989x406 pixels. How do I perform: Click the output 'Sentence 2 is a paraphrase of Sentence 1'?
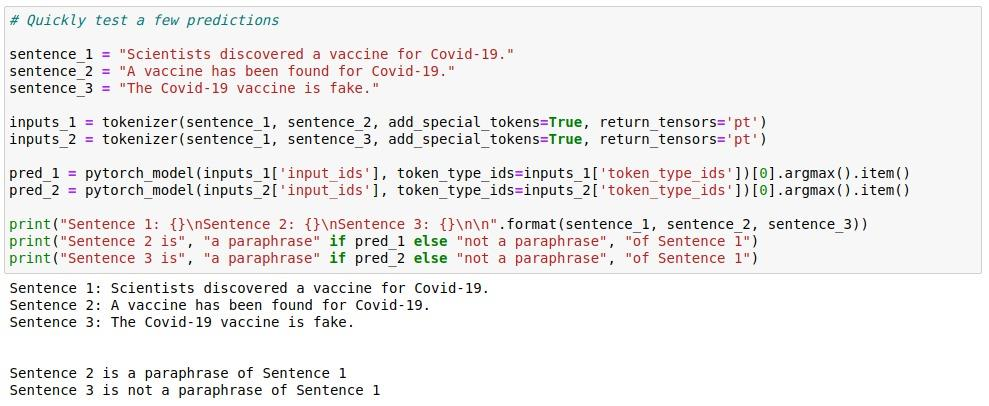[x=178, y=373]
